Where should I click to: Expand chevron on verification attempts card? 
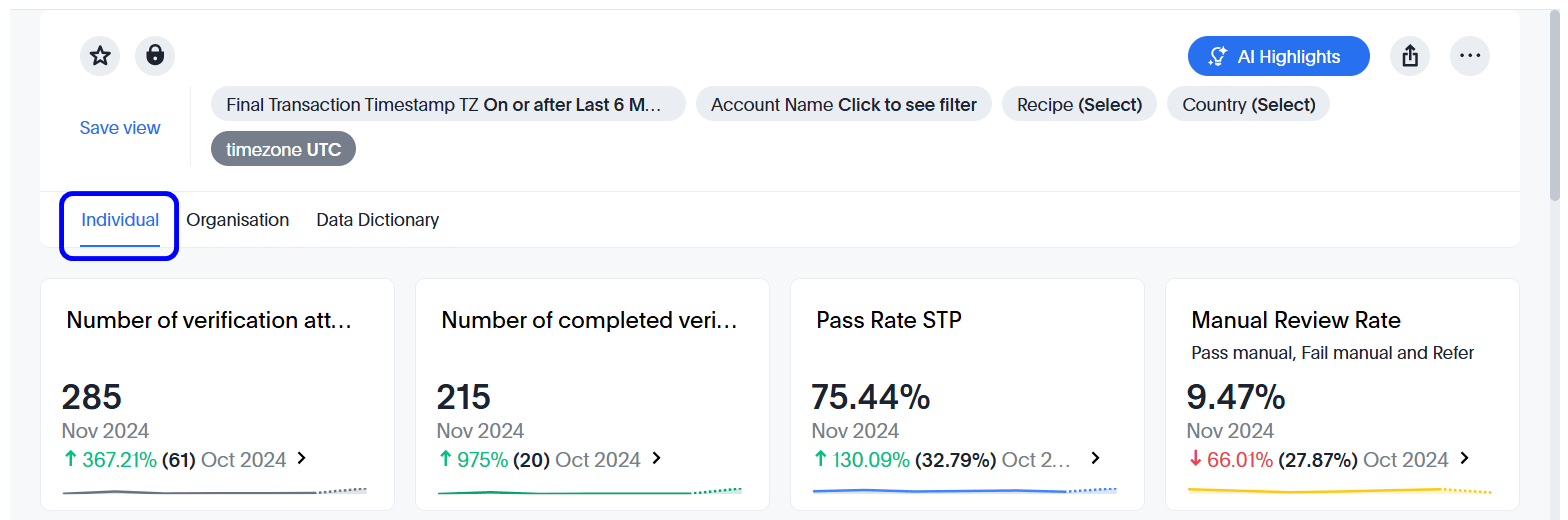click(302, 459)
